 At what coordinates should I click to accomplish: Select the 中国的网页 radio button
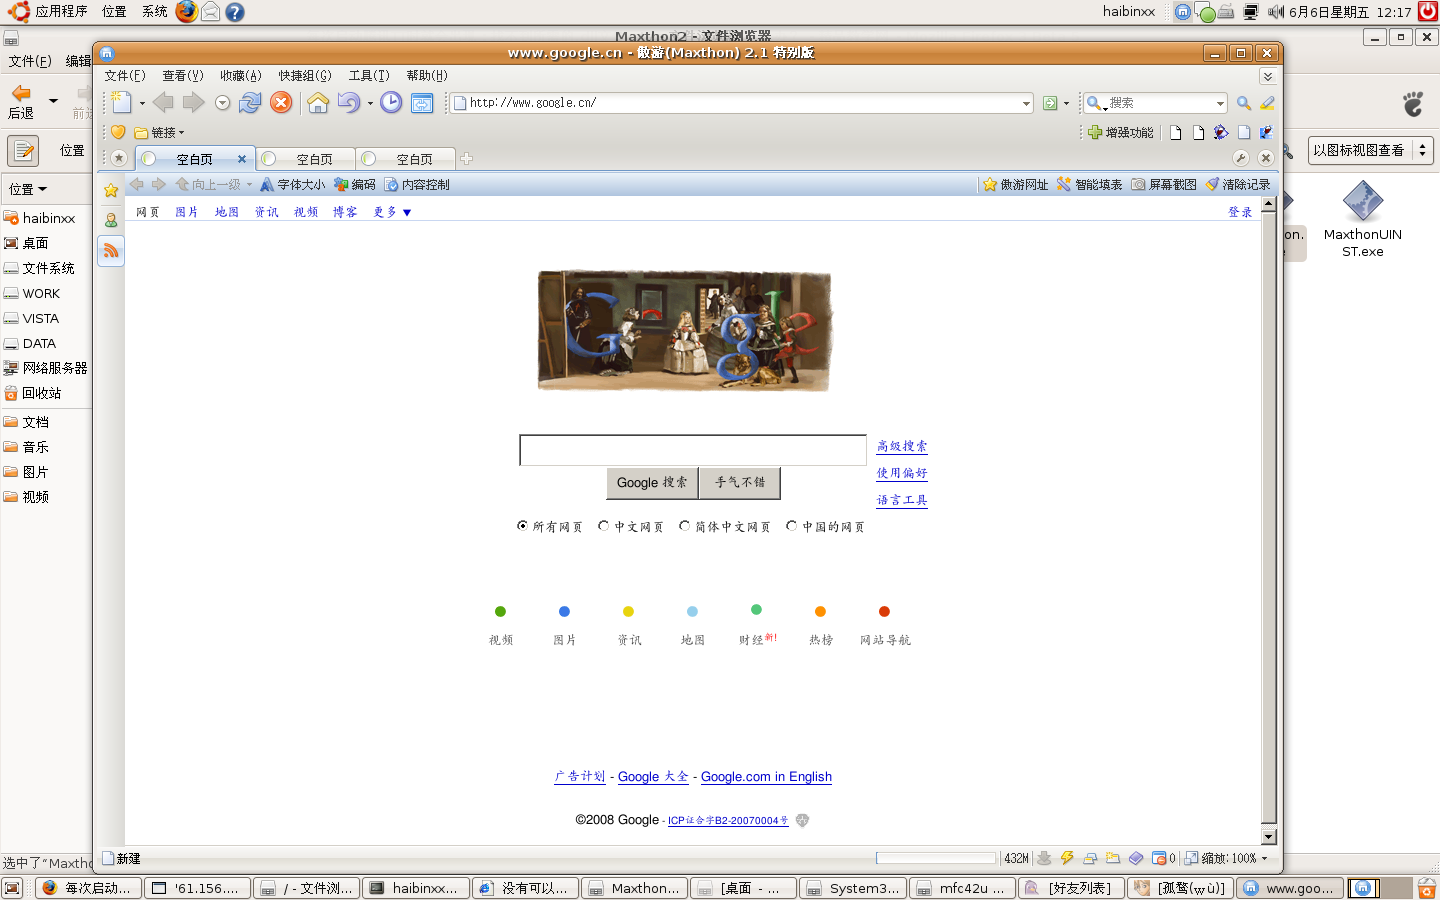pos(791,526)
